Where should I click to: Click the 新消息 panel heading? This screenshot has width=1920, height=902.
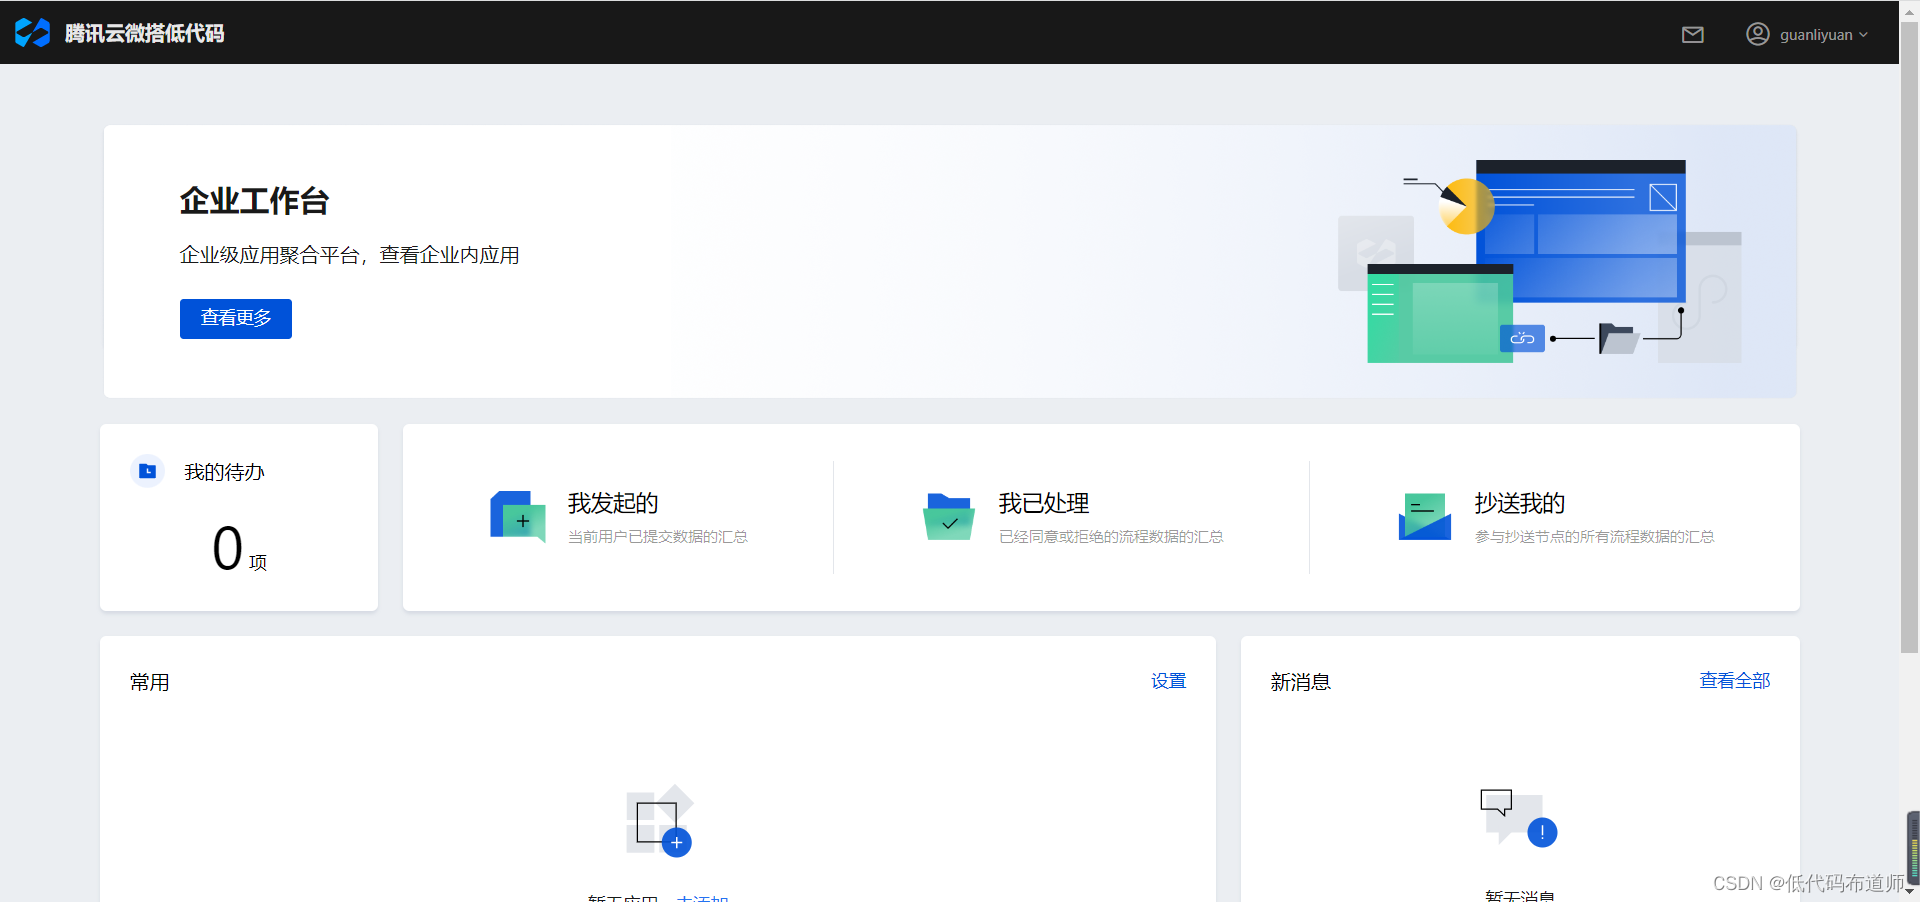[1301, 682]
